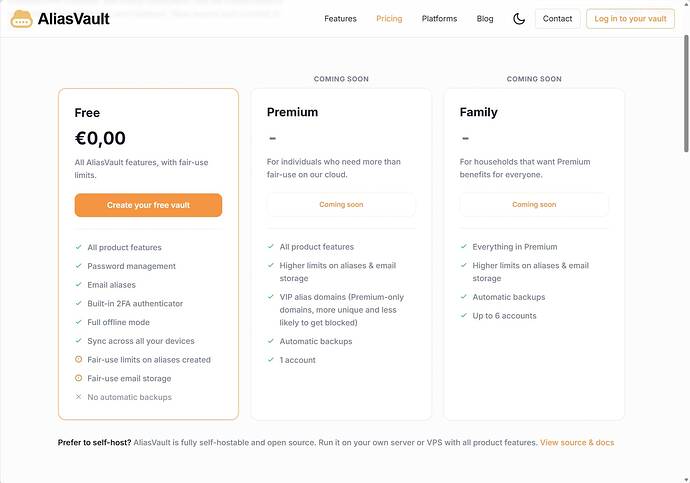Visit the Blog page from navigation
The height and width of the screenshot is (483, 690).
(484, 19)
